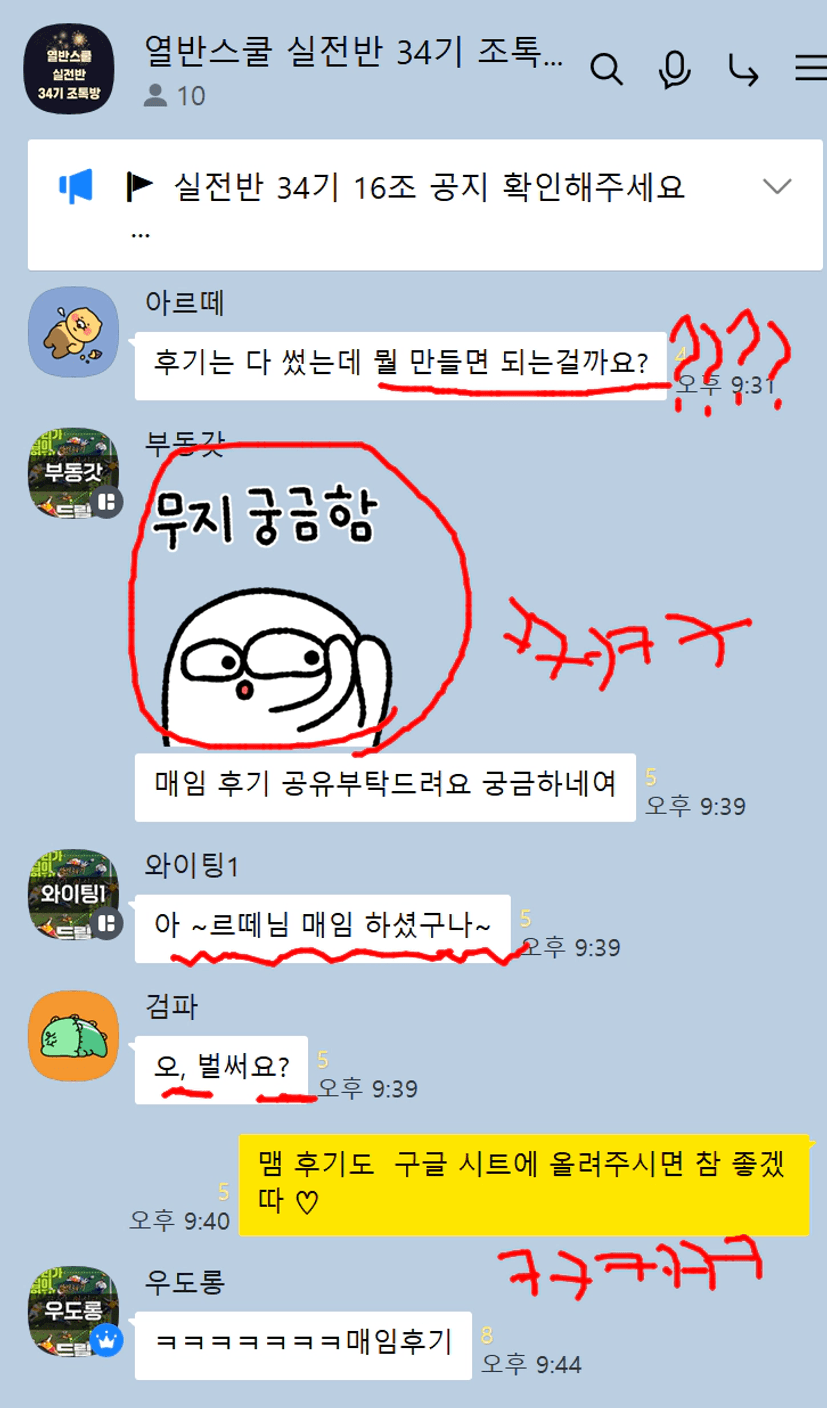Click the member count showing 10
The height and width of the screenshot is (1408, 827).
pos(174,95)
